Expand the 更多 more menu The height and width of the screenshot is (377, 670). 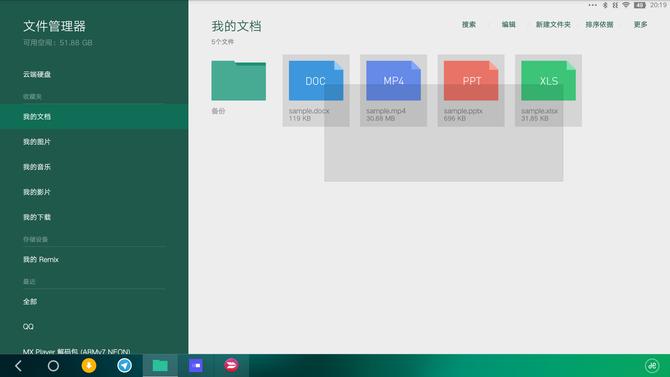(640, 25)
